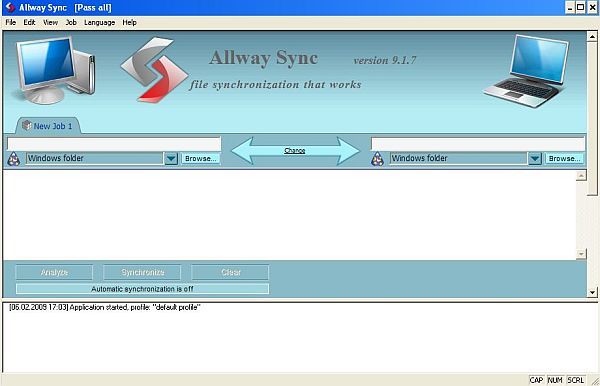Expand left folder type dropdown arrow

tap(171, 158)
